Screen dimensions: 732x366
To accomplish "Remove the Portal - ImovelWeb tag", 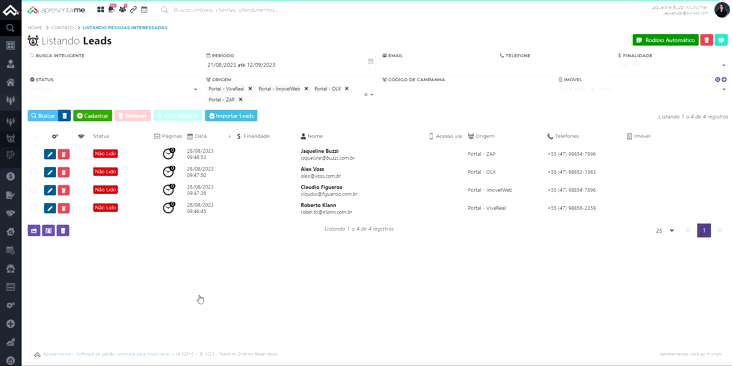I will (x=306, y=89).
